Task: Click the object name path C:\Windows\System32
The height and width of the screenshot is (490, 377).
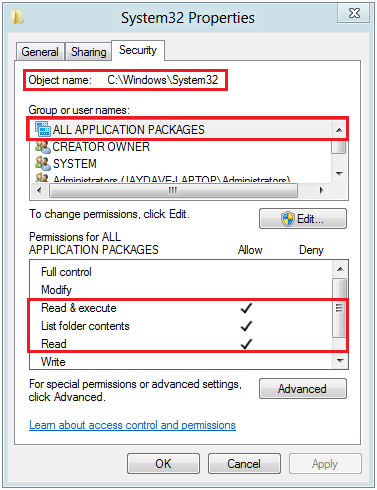Action: coord(163,80)
